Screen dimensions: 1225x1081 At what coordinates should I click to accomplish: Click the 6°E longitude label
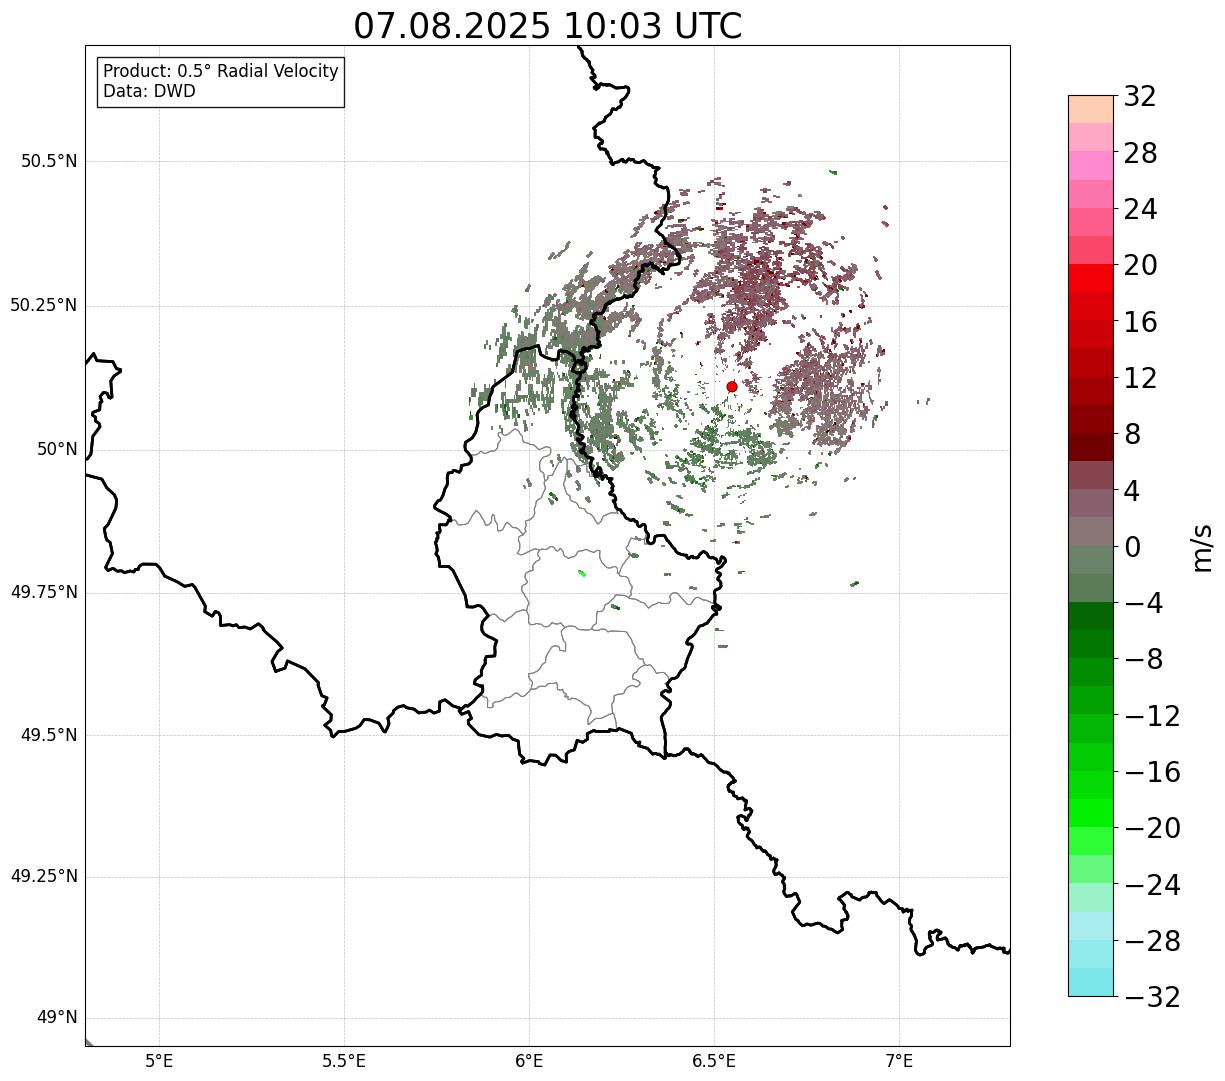(529, 1061)
